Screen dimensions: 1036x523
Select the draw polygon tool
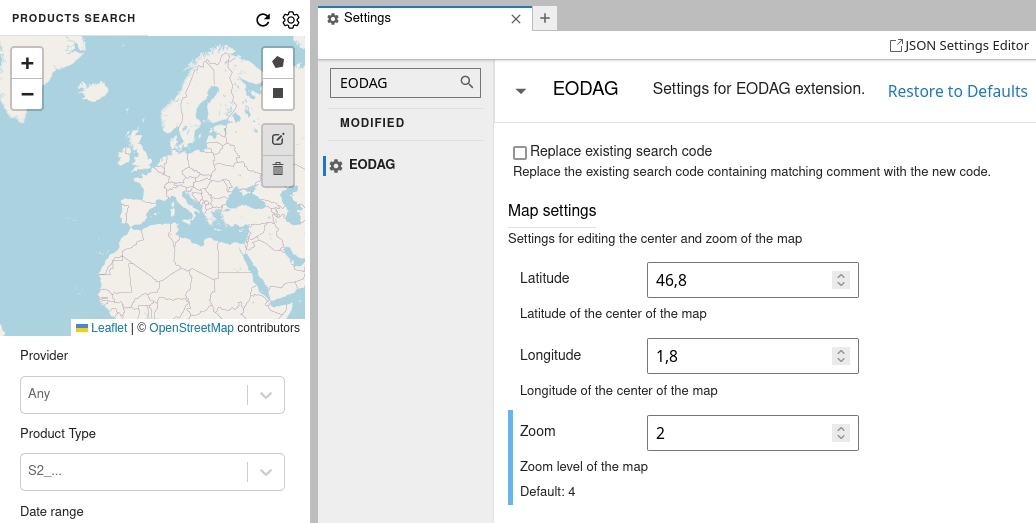(278, 63)
